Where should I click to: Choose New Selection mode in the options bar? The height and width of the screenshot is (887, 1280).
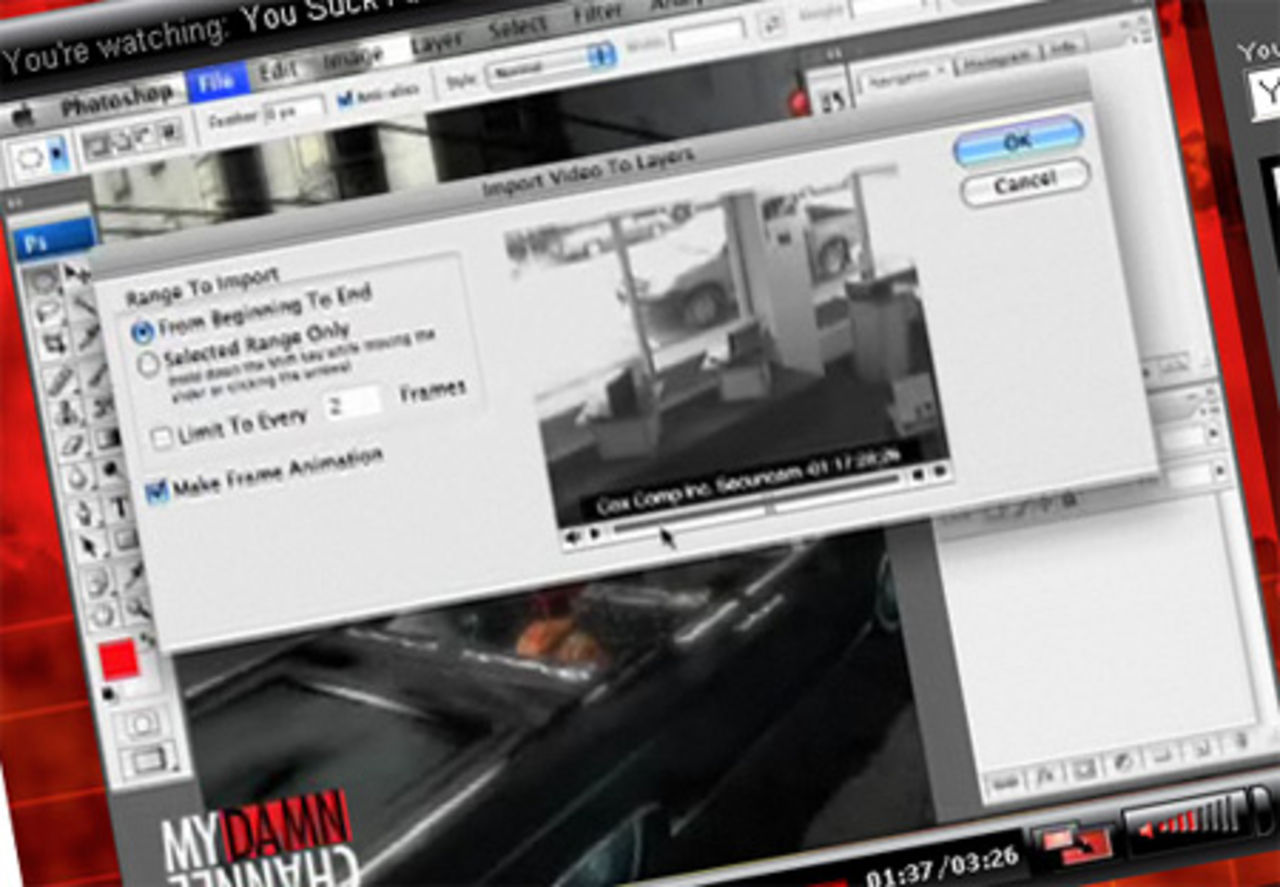[98, 147]
